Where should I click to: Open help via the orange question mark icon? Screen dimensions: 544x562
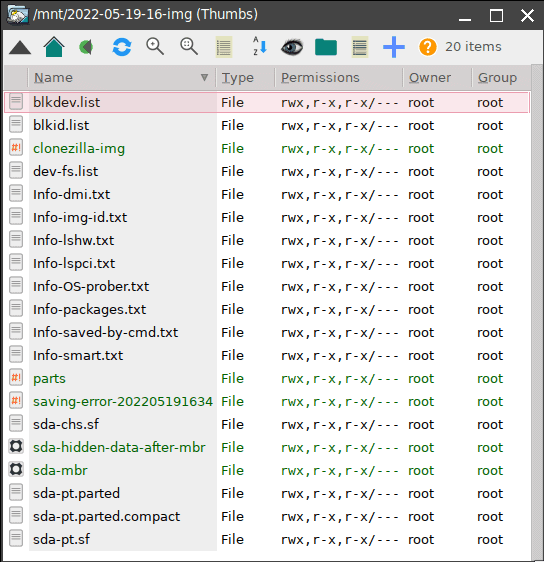coord(428,47)
